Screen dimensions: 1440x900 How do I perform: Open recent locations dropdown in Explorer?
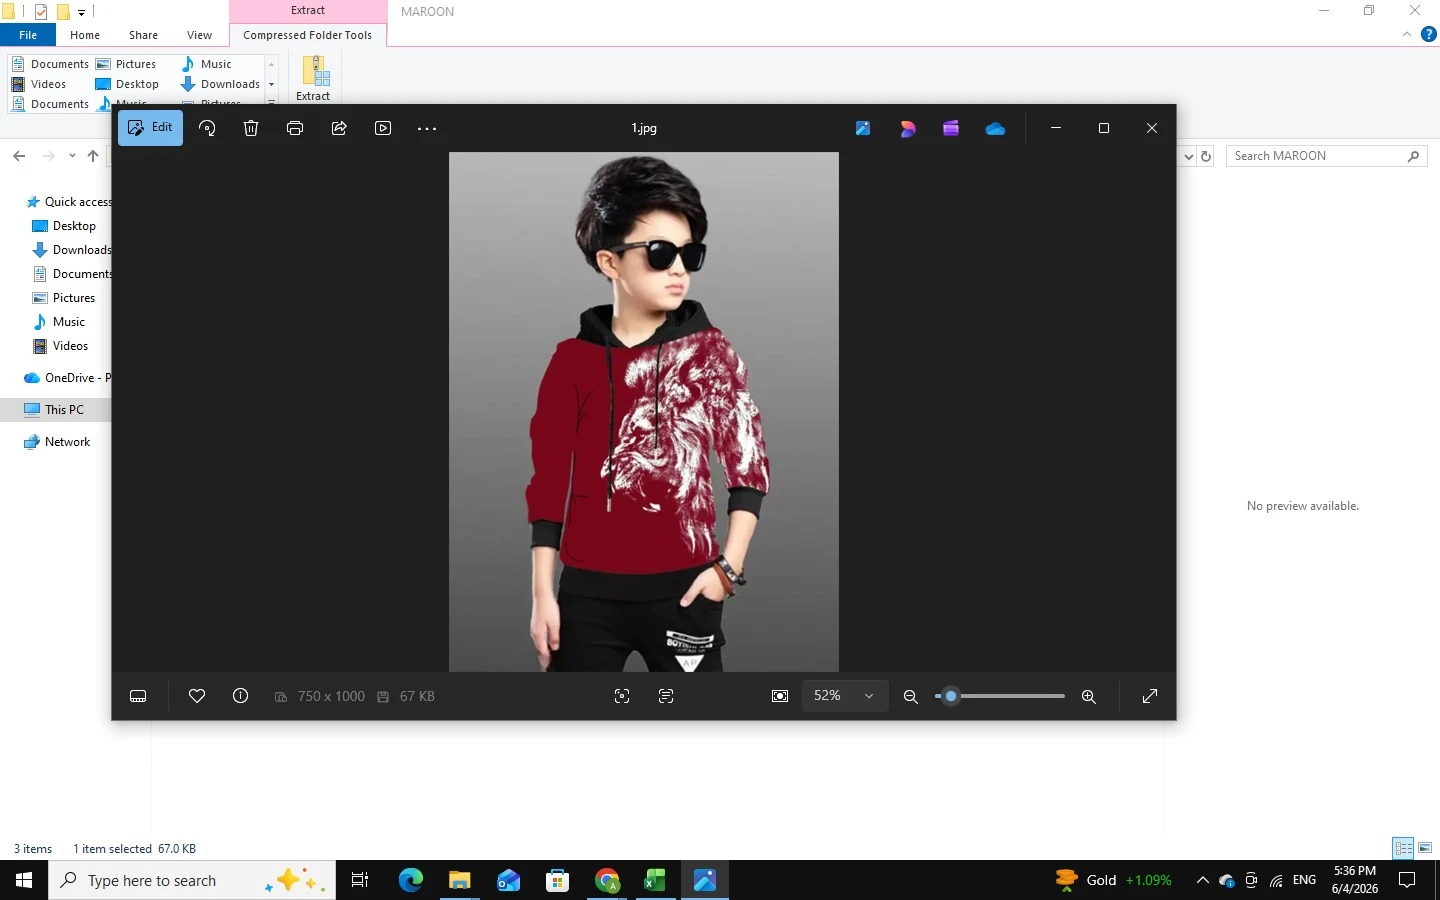coord(72,156)
